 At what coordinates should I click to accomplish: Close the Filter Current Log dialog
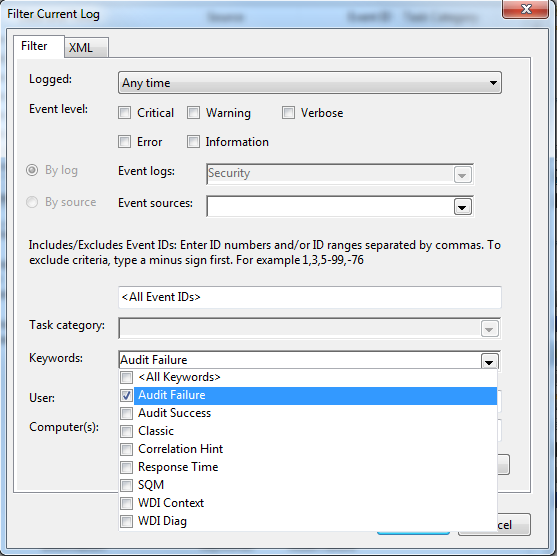pyautogui.click(x=526, y=9)
